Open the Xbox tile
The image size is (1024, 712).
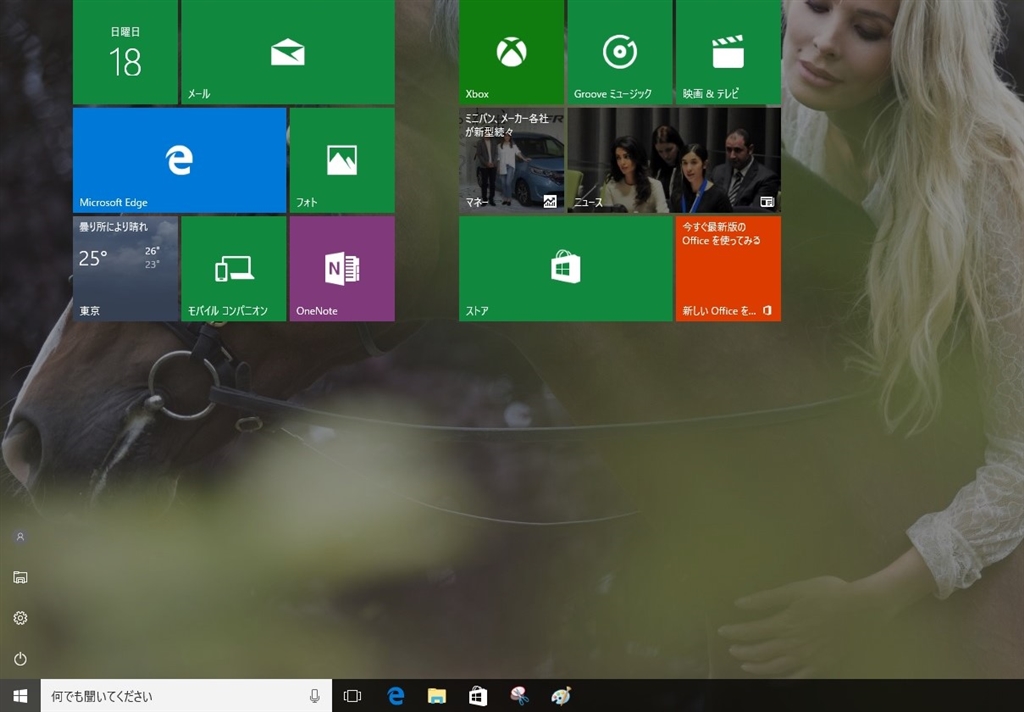click(x=511, y=52)
